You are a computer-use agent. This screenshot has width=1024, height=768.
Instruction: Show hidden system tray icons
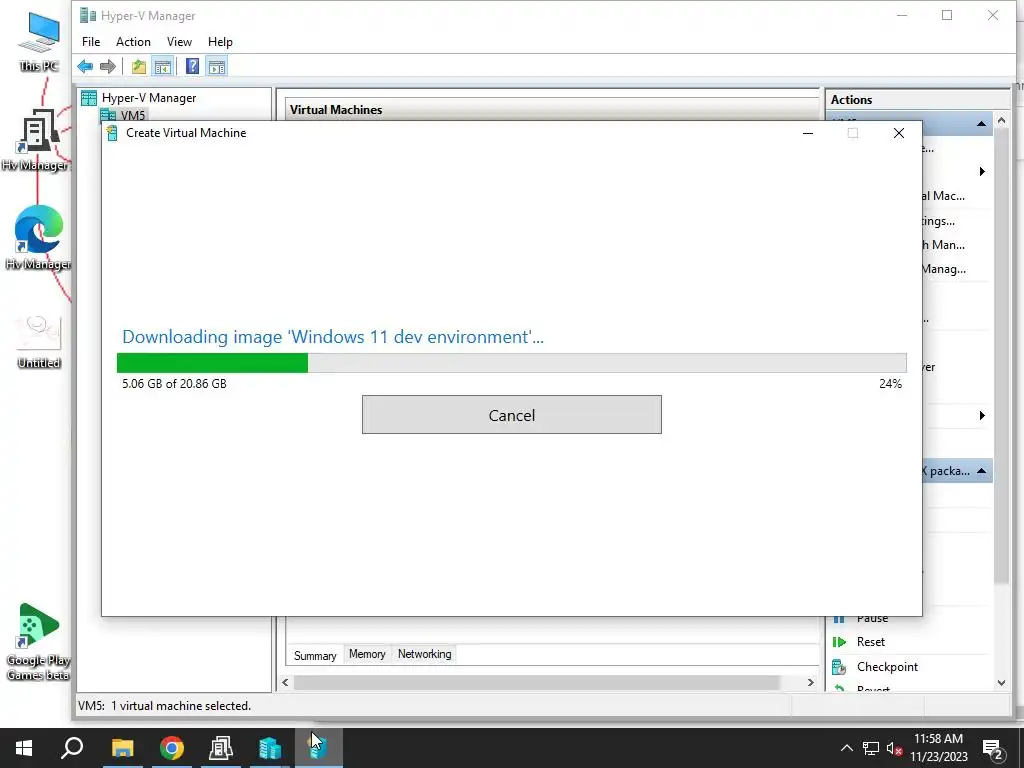tap(846, 748)
